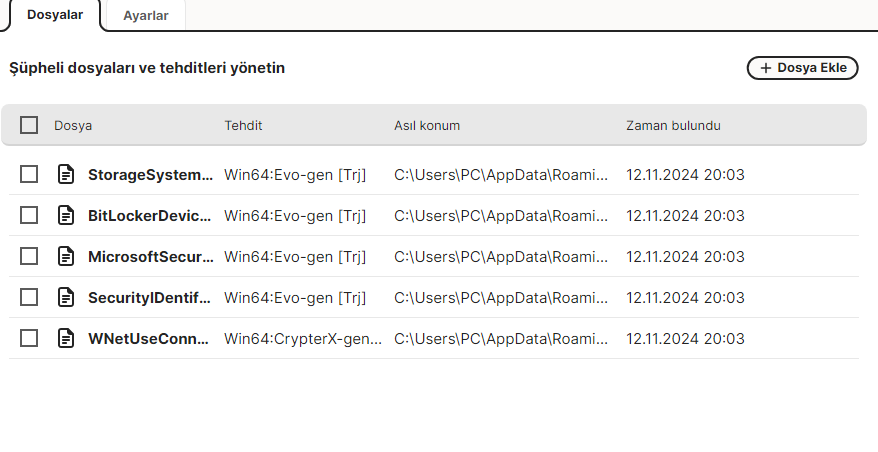
Task: Click the StorageSystem file document icon
Action: pos(66,174)
